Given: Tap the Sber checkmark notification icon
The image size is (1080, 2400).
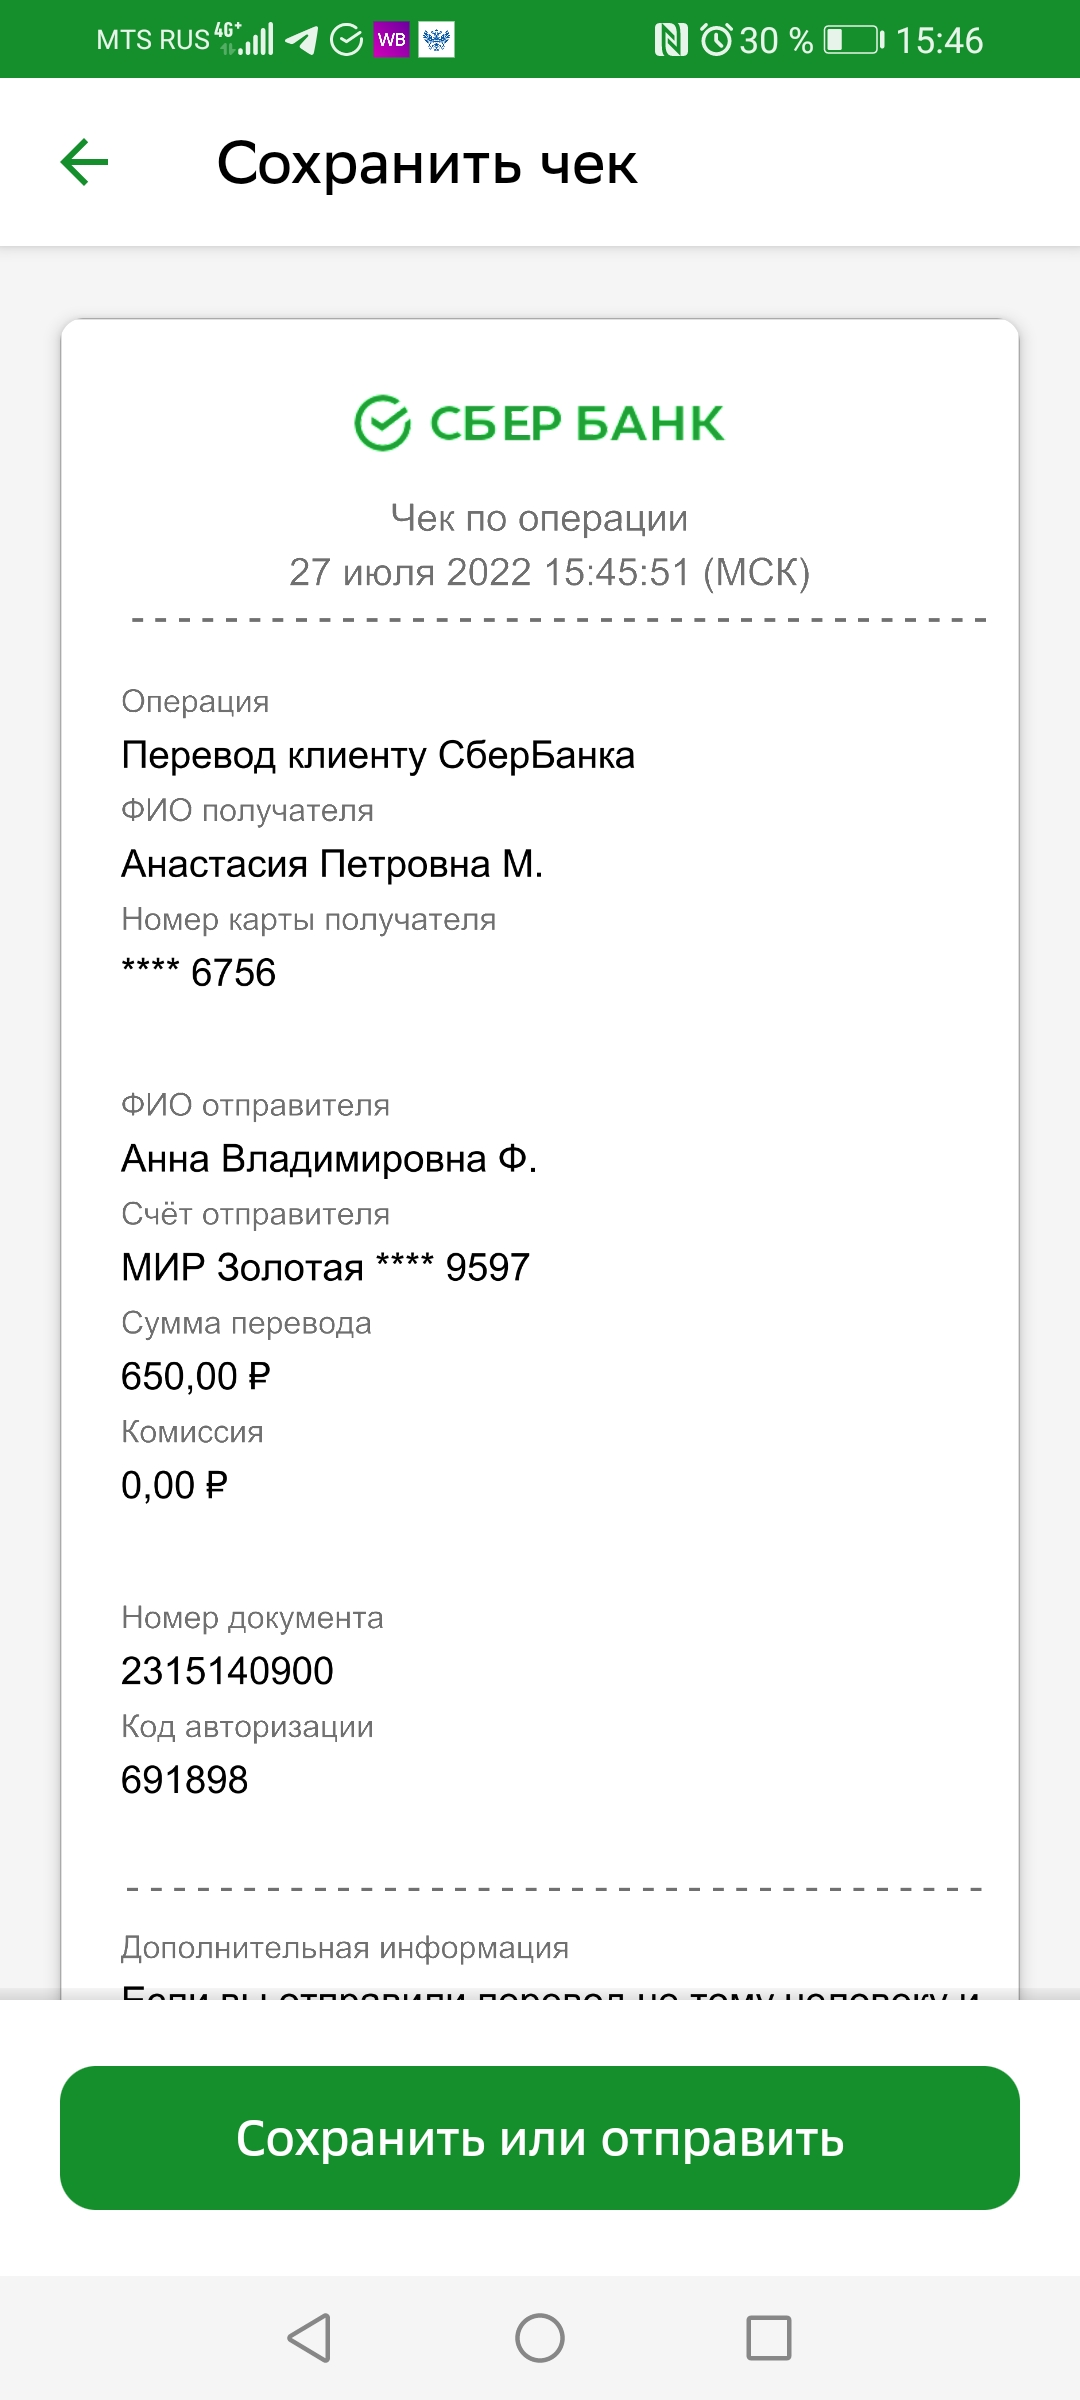Looking at the screenshot, I should coord(346,40).
